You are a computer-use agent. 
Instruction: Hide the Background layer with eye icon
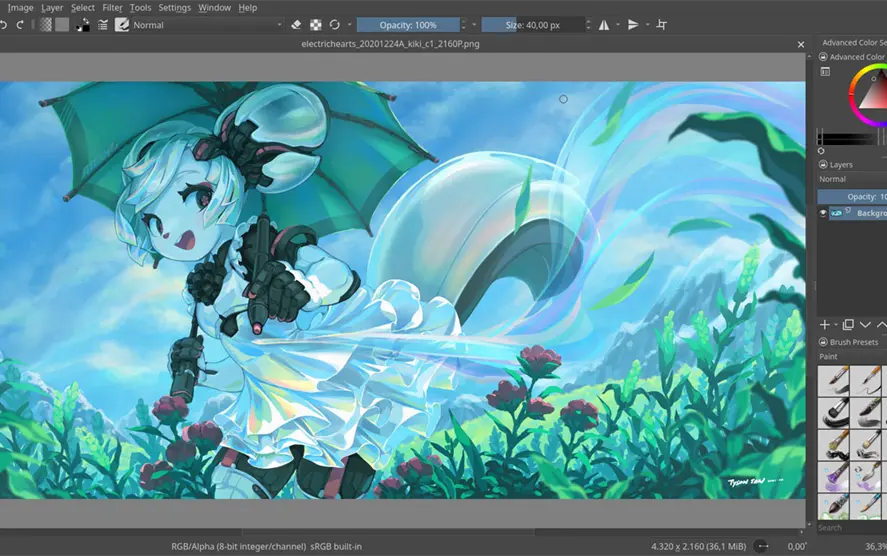point(824,213)
